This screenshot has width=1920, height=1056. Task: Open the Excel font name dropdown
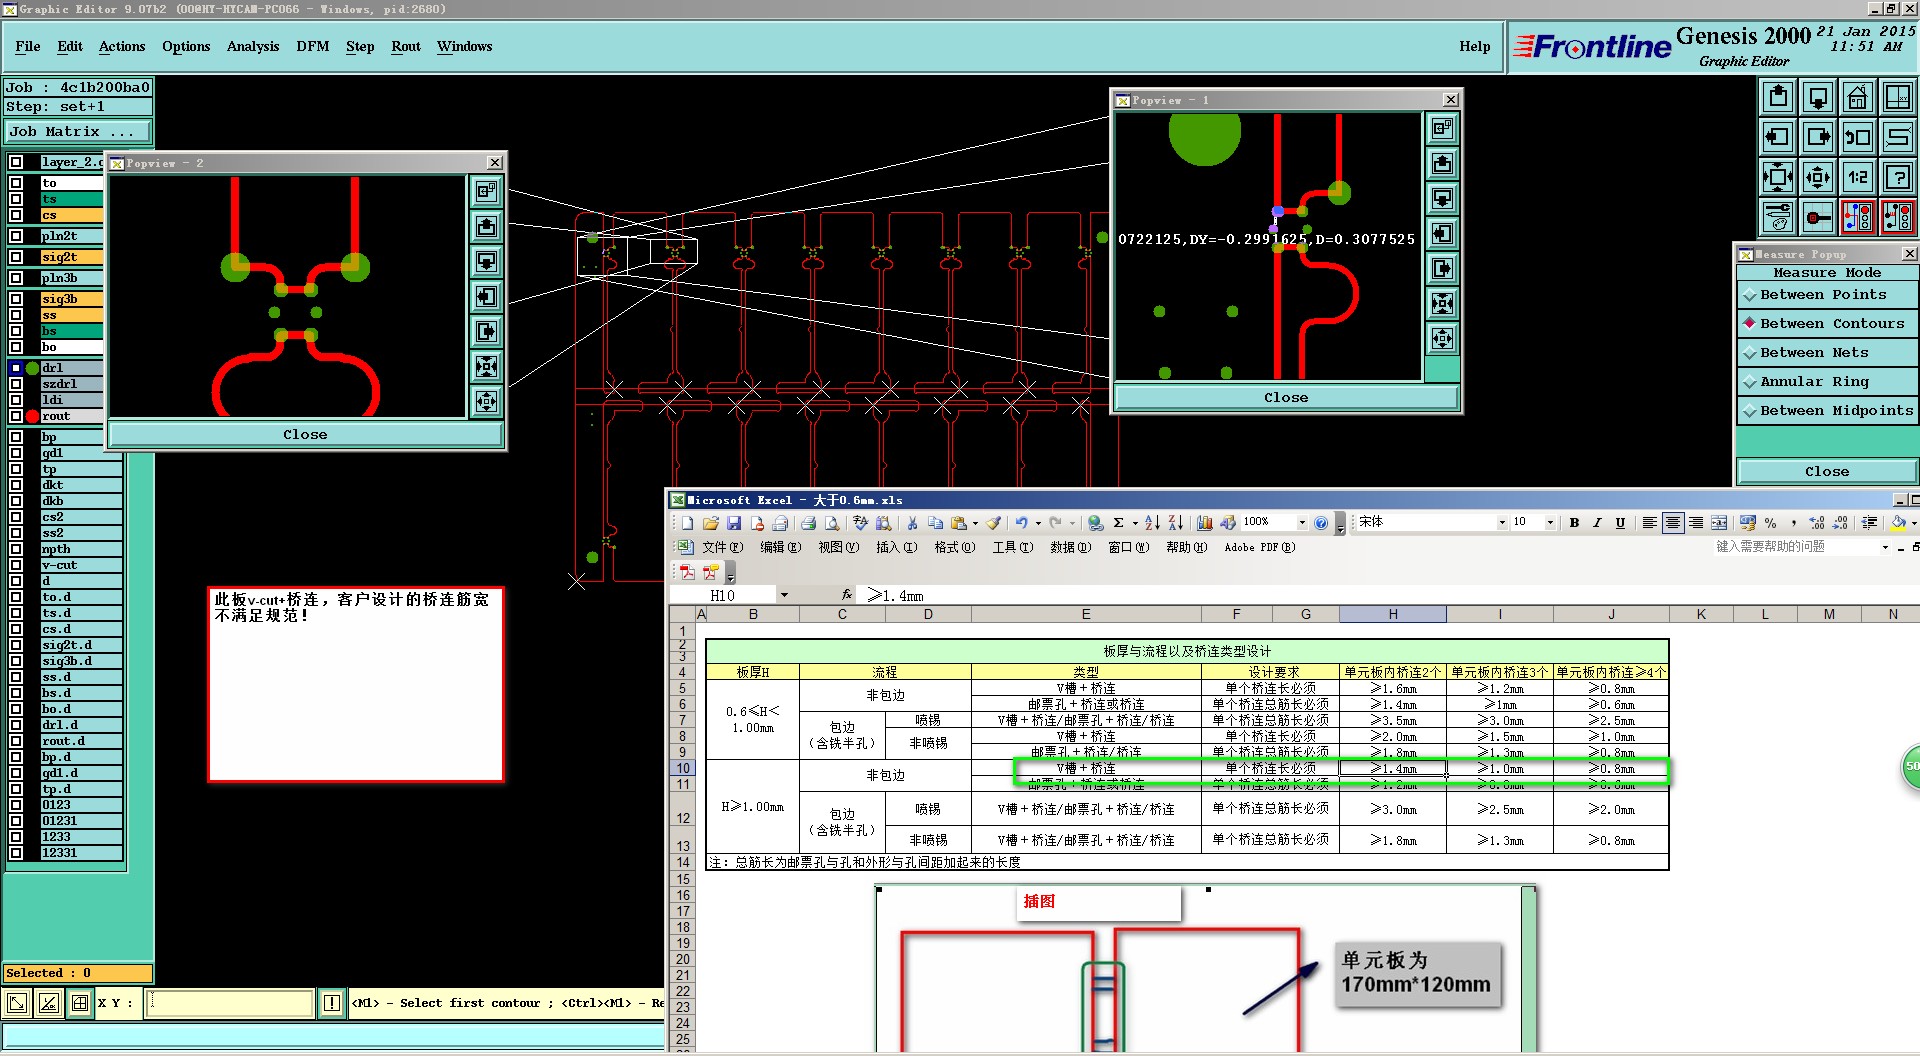[1502, 523]
